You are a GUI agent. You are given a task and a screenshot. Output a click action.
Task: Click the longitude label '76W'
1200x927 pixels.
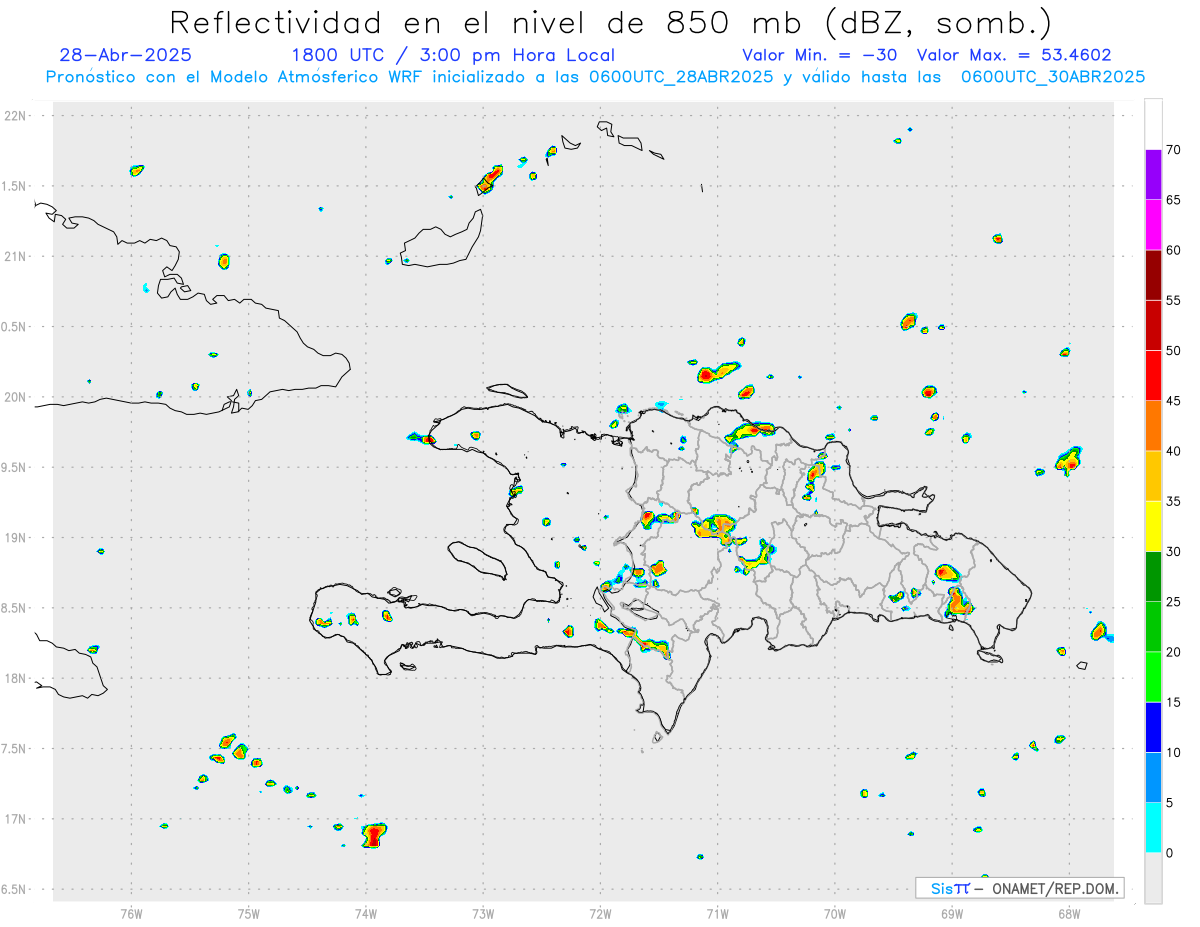click(131, 914)
